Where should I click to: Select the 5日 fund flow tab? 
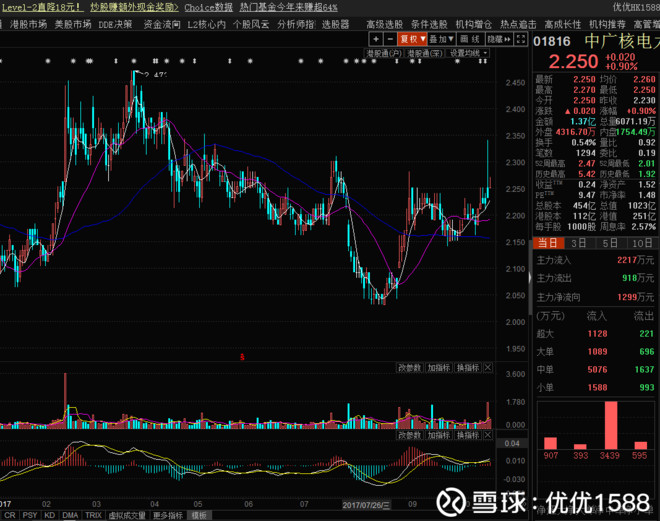609,243
